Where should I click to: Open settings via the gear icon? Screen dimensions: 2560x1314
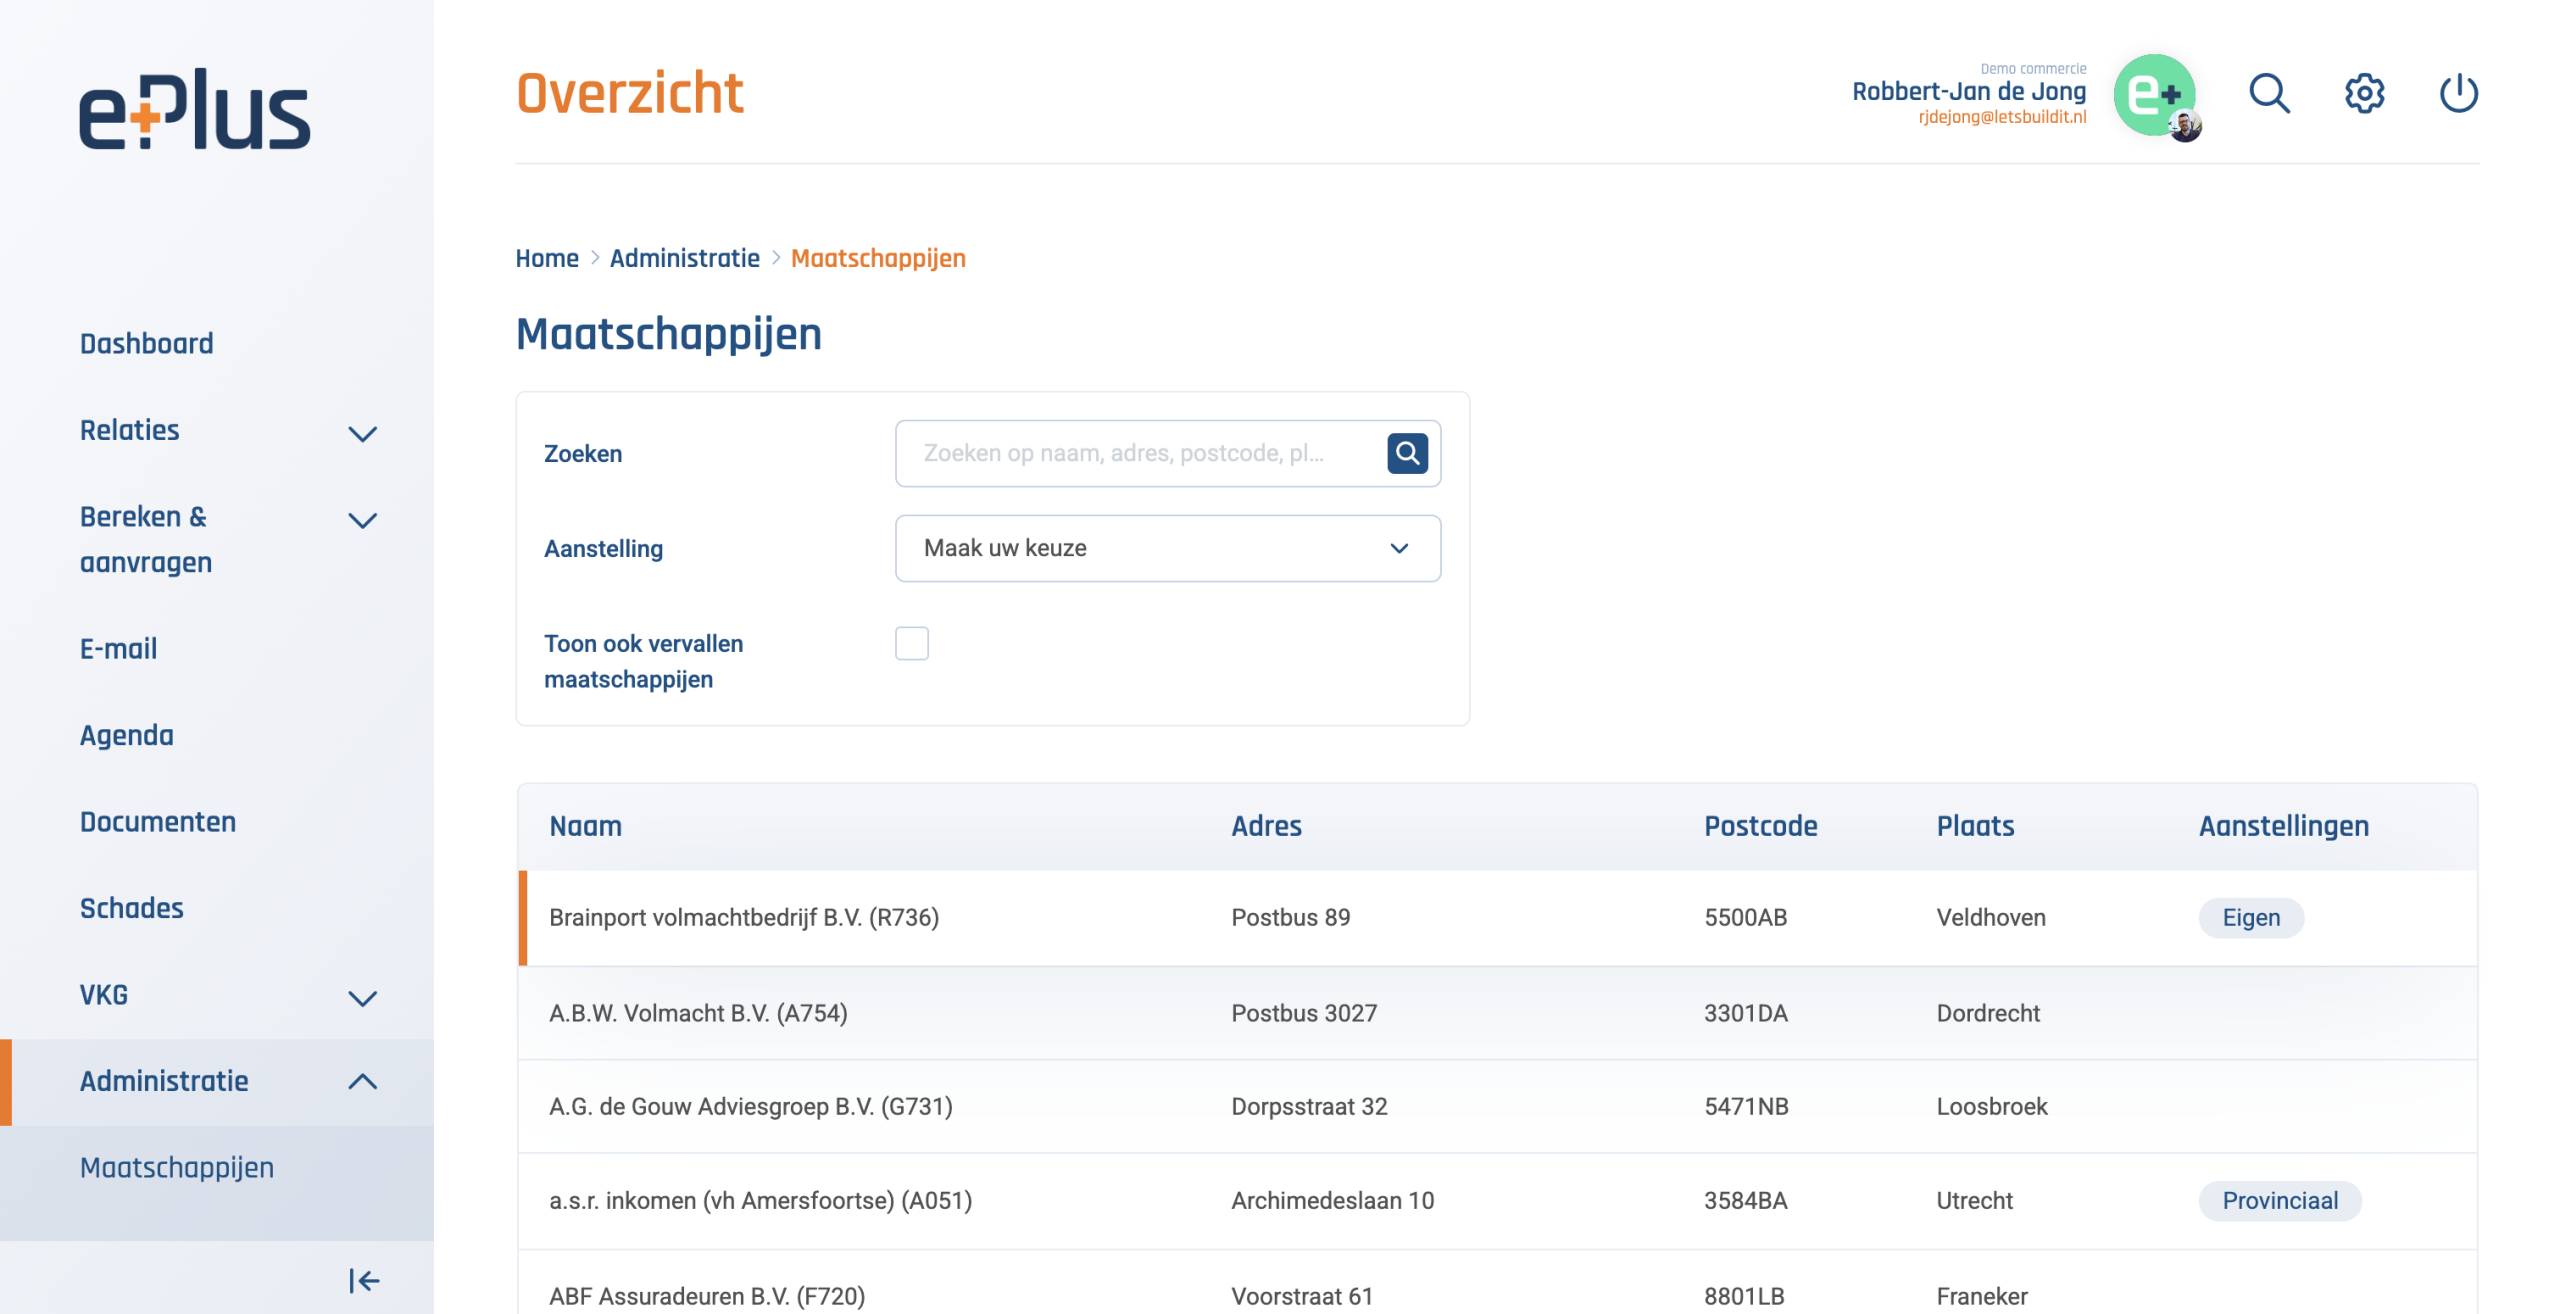coord(2364,94)
